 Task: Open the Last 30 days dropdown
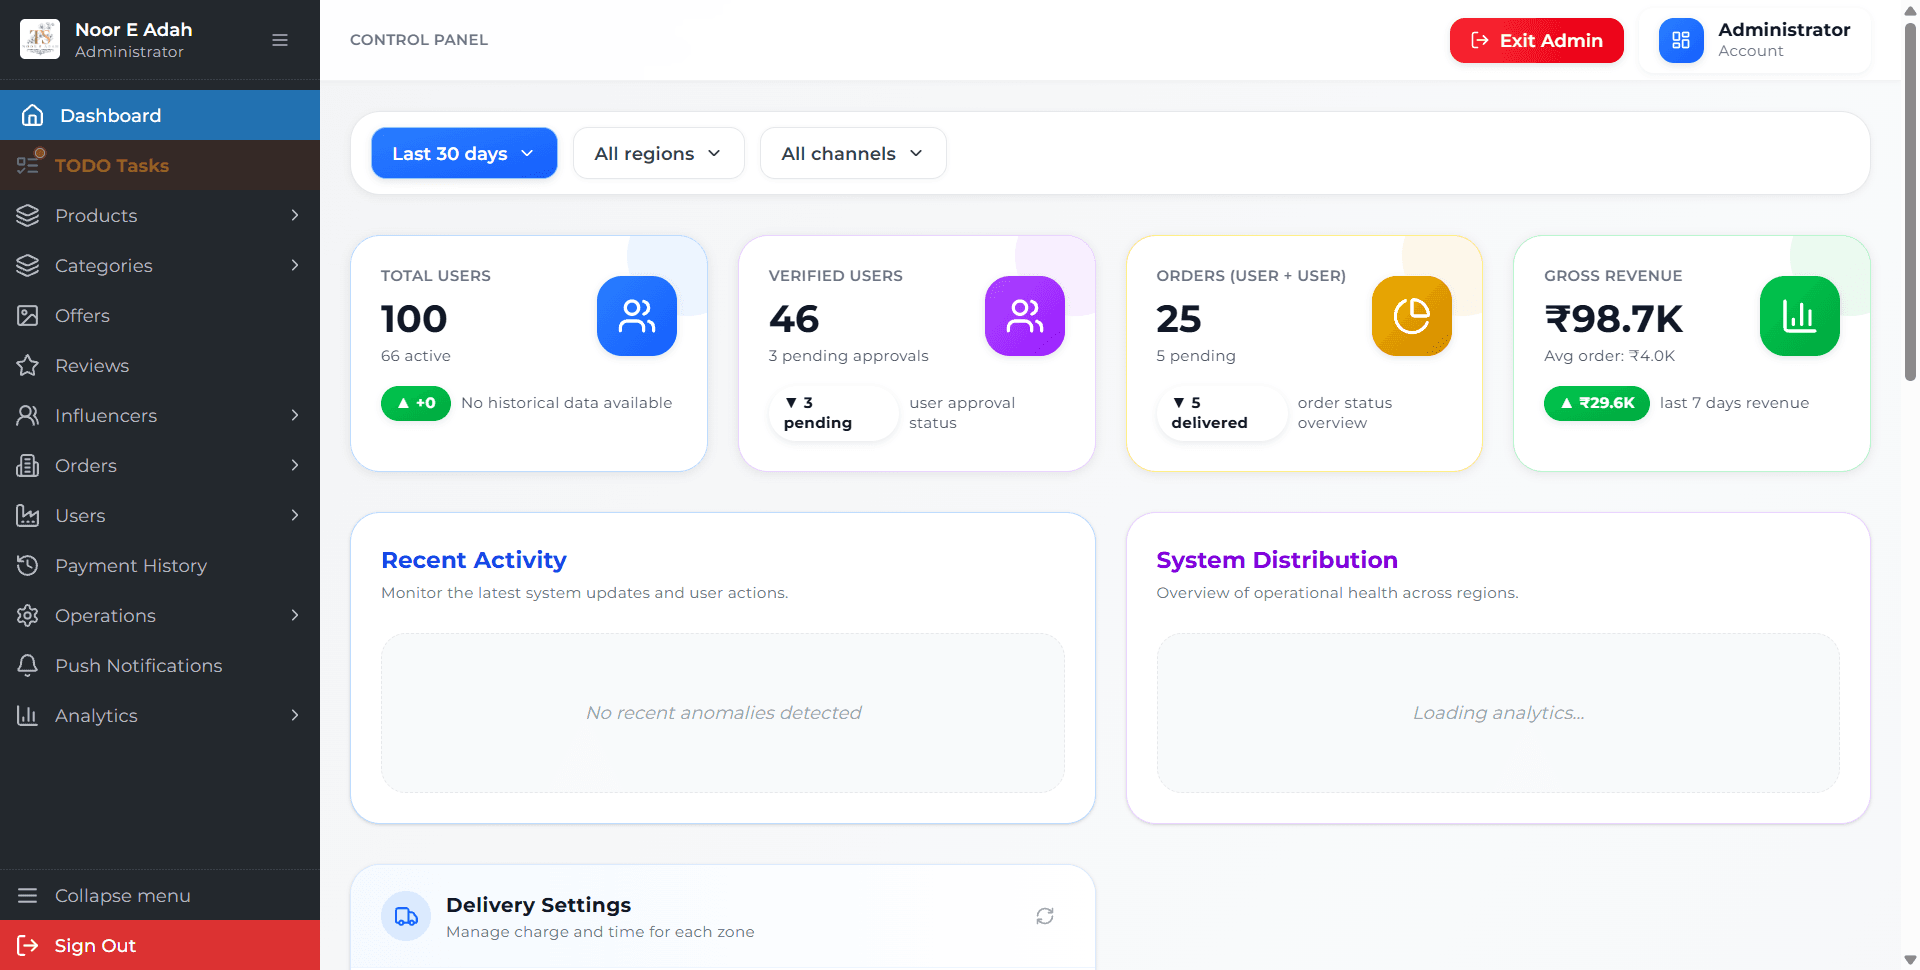click(464, 153)
